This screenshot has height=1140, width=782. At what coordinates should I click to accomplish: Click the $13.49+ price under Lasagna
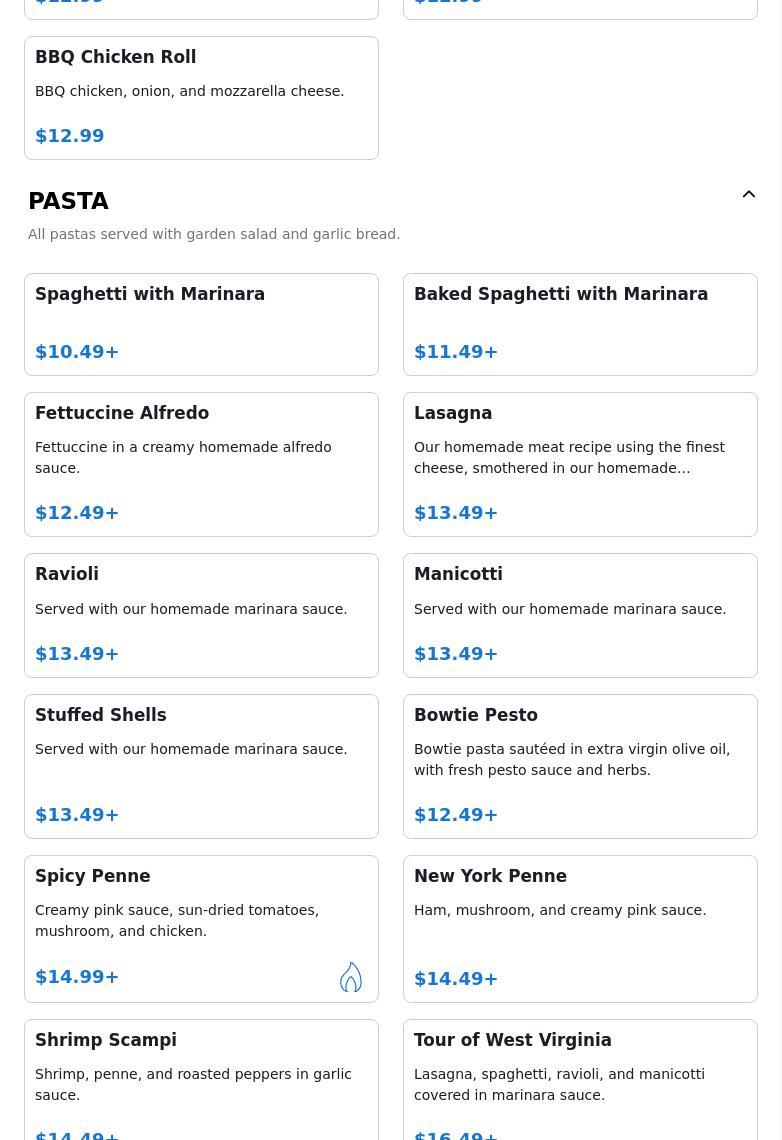[x=456, y=513]
